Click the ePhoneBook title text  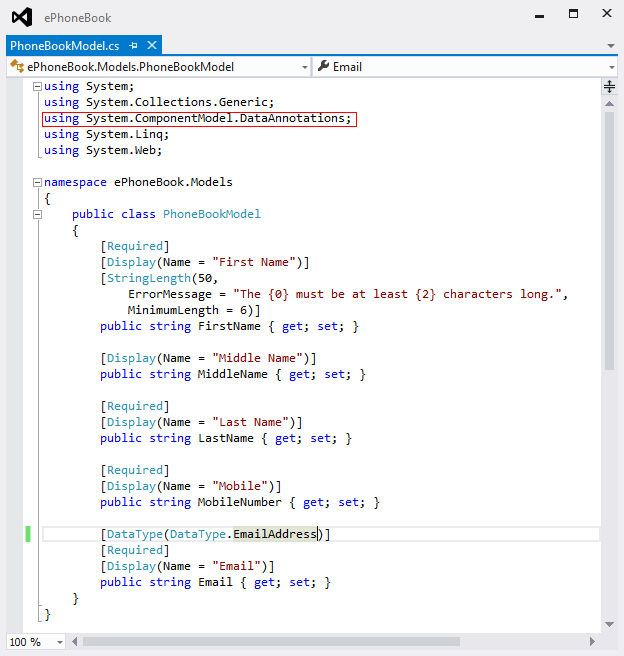point(78,18)
